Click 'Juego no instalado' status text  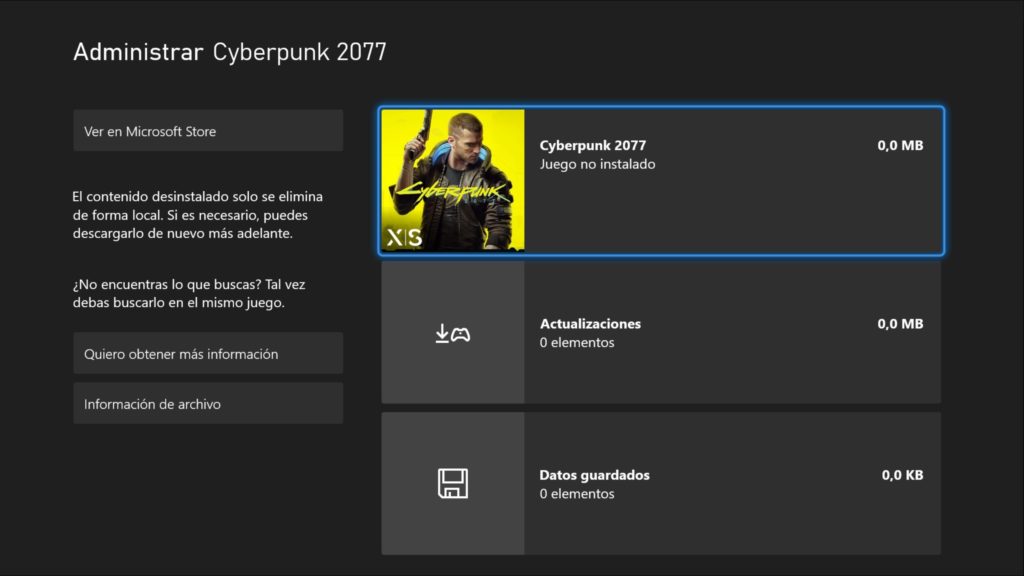click(x=597, y=164)
